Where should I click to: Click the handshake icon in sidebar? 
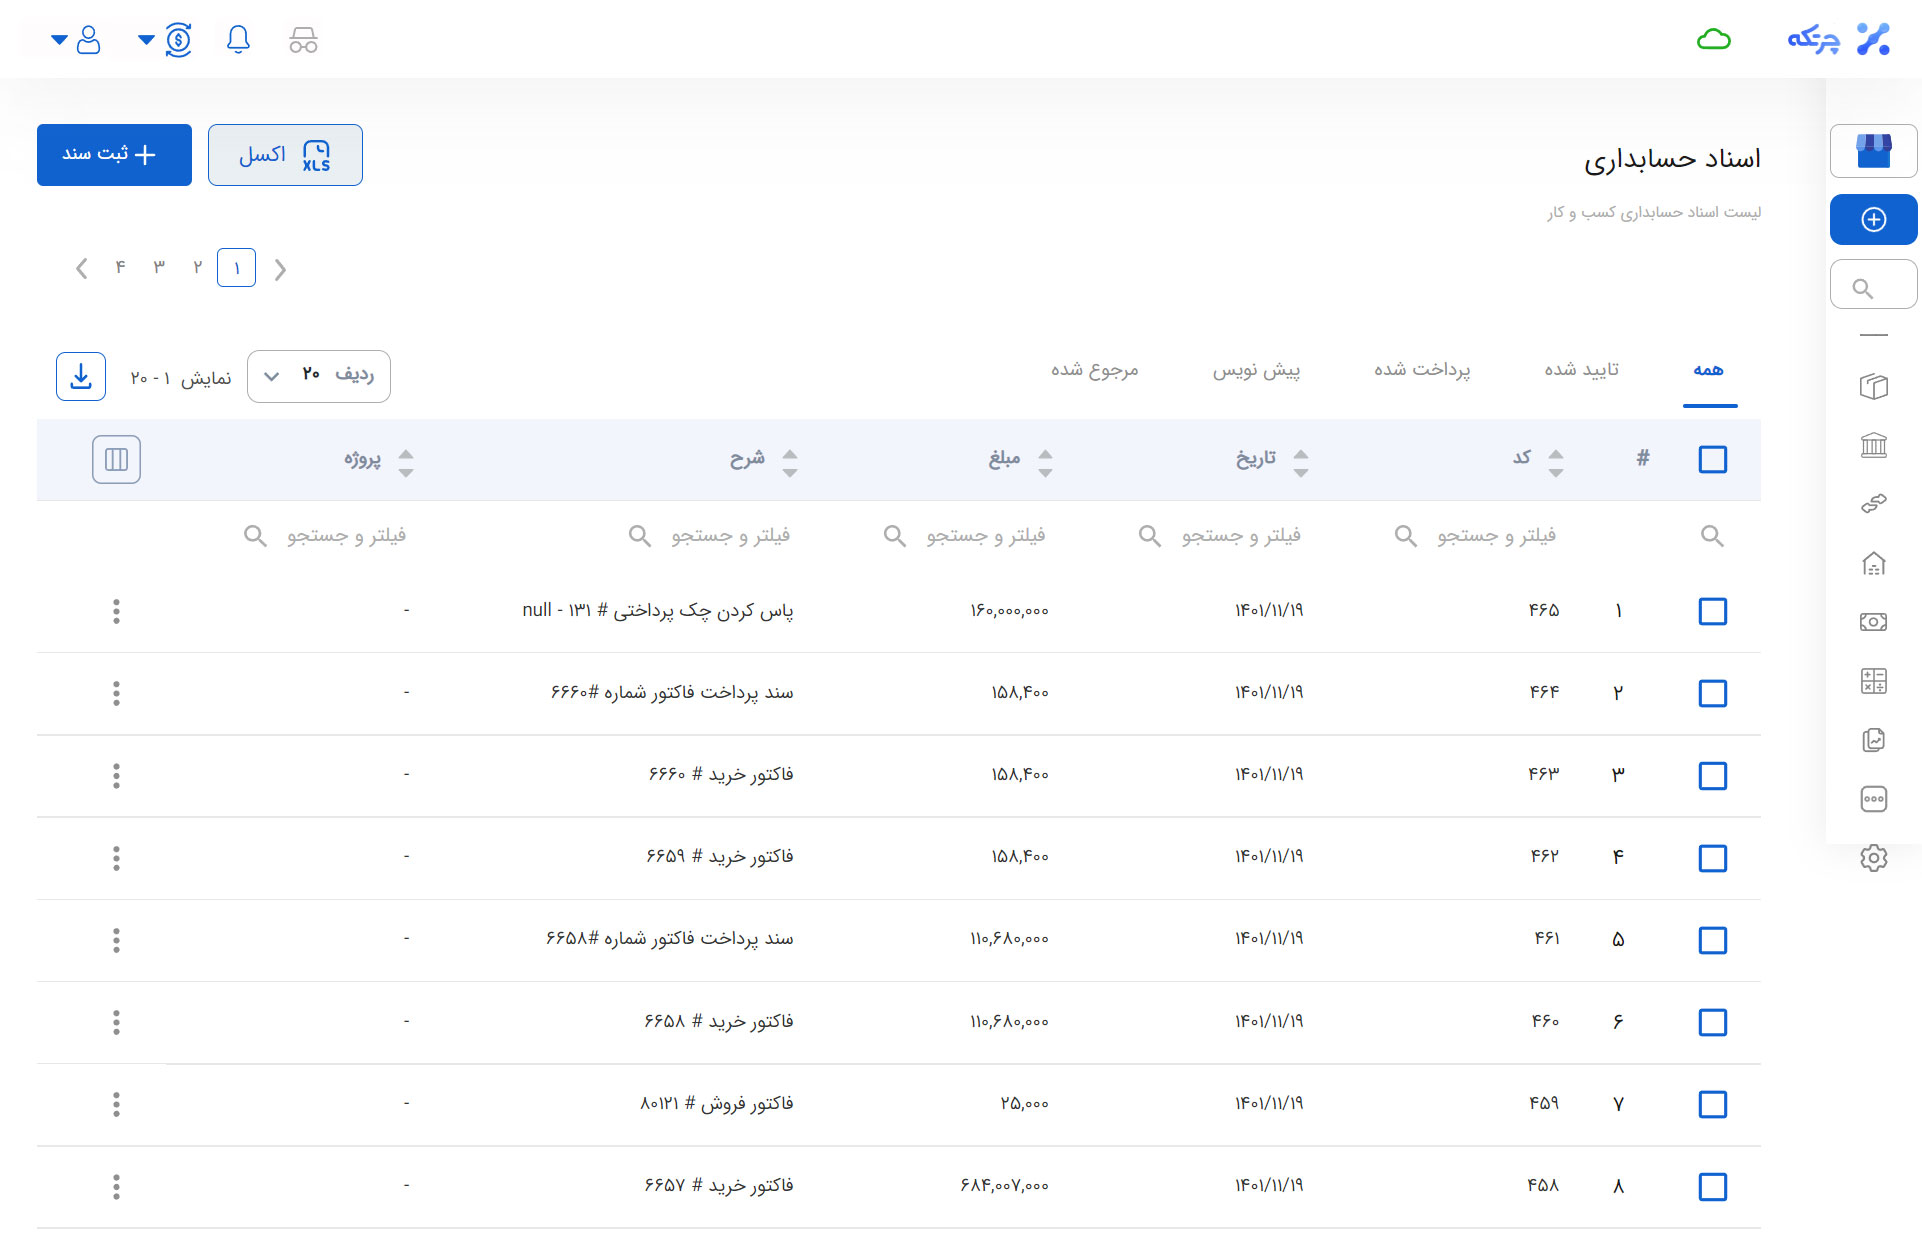tap(1873, 504)
